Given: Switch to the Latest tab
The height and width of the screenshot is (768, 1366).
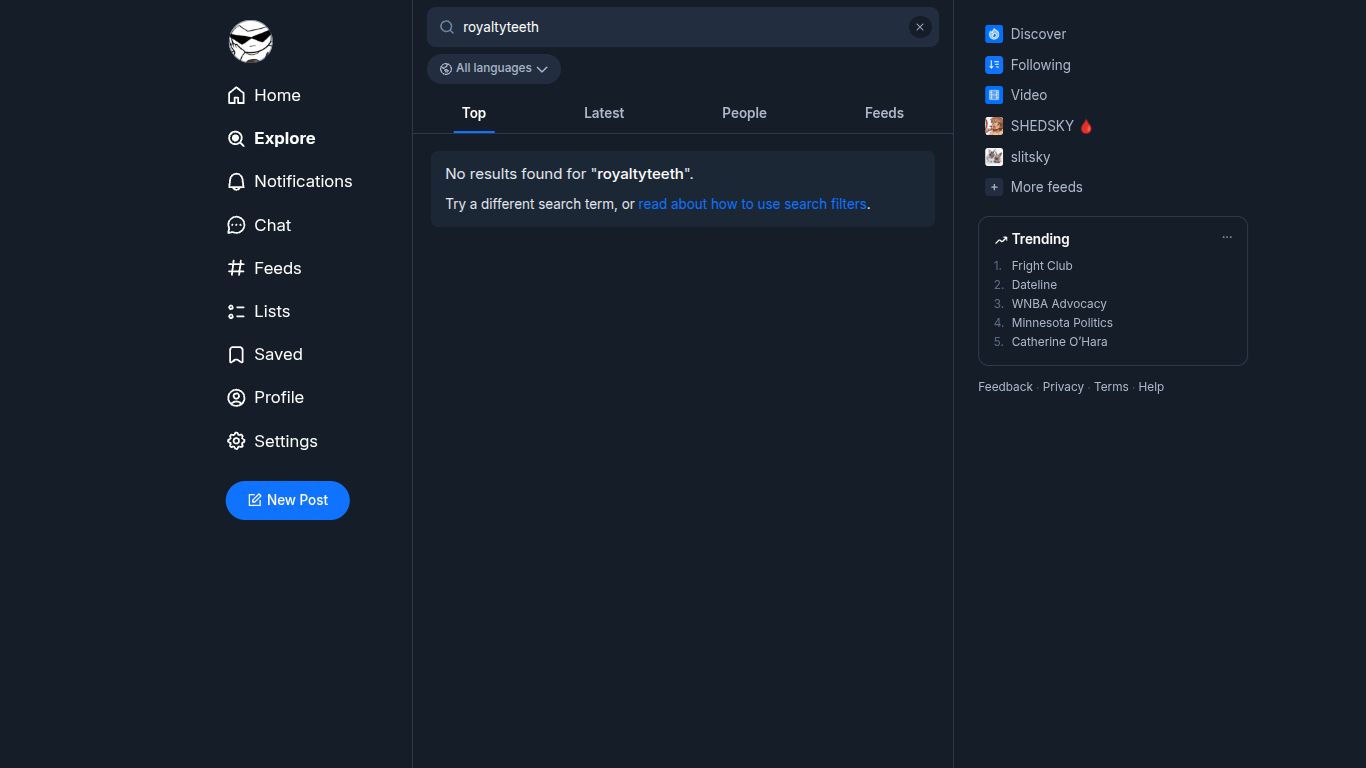Looking at the screenshot, I should pyautogui.click(x=604, y=113).
